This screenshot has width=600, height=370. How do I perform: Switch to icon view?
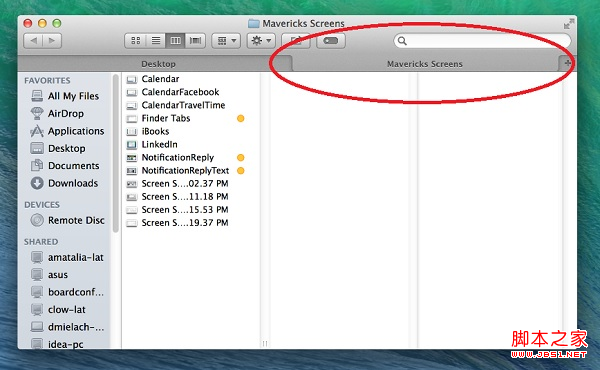[135, 41]
